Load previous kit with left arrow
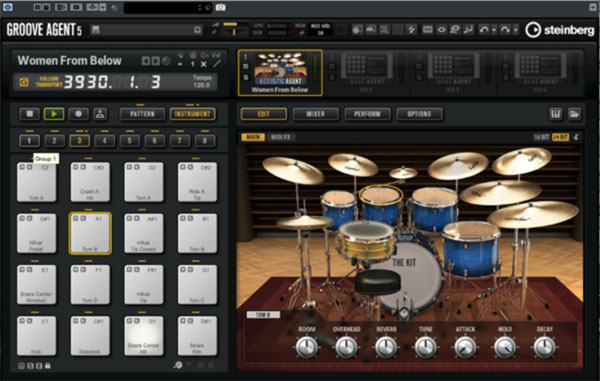This screenshot has height=381, width=600. click(x=146, y=61)
